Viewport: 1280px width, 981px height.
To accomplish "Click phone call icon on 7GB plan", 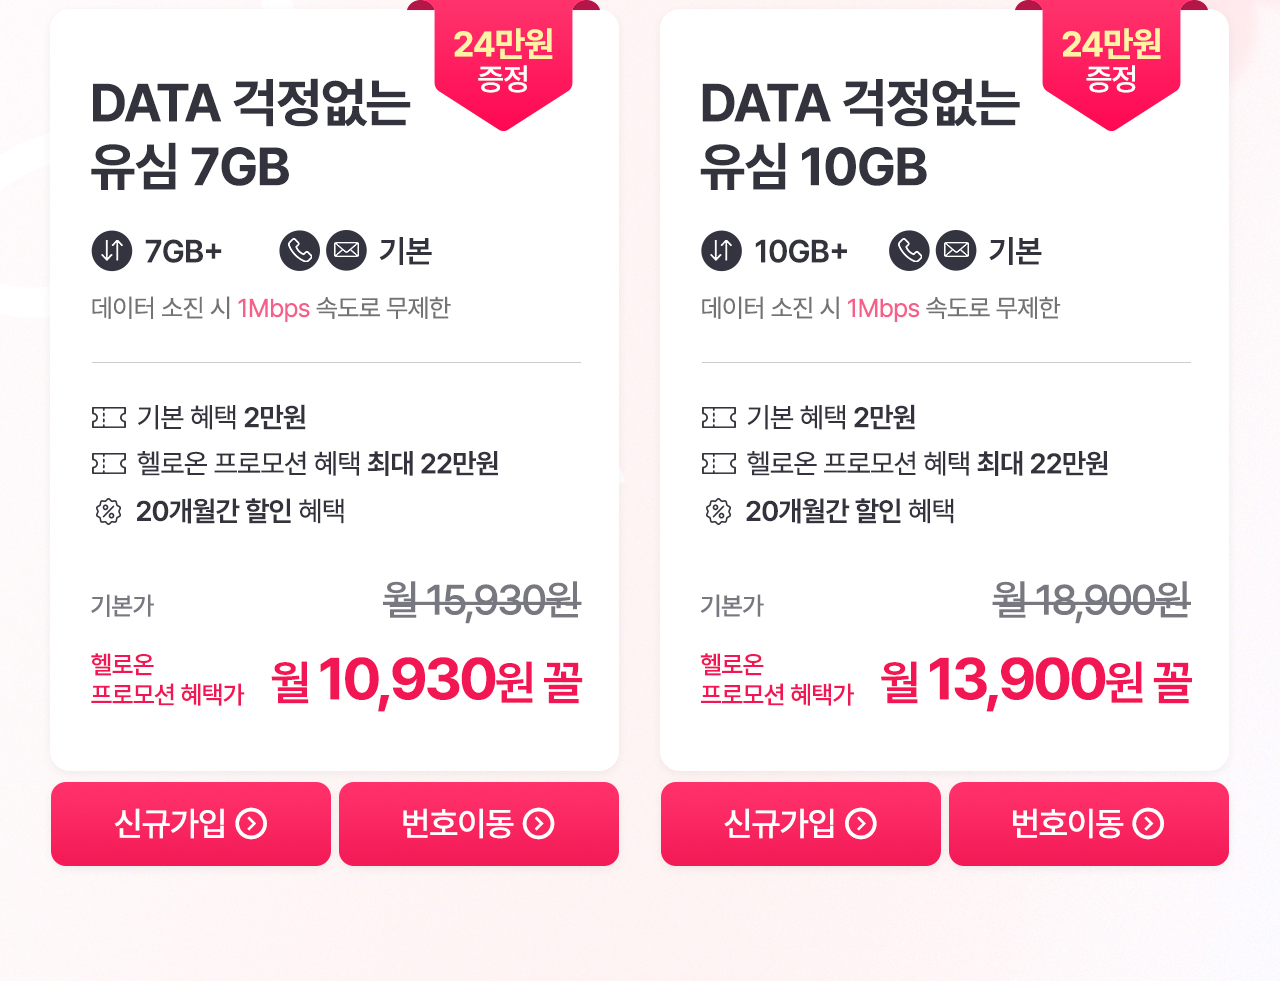I will 300,250.
